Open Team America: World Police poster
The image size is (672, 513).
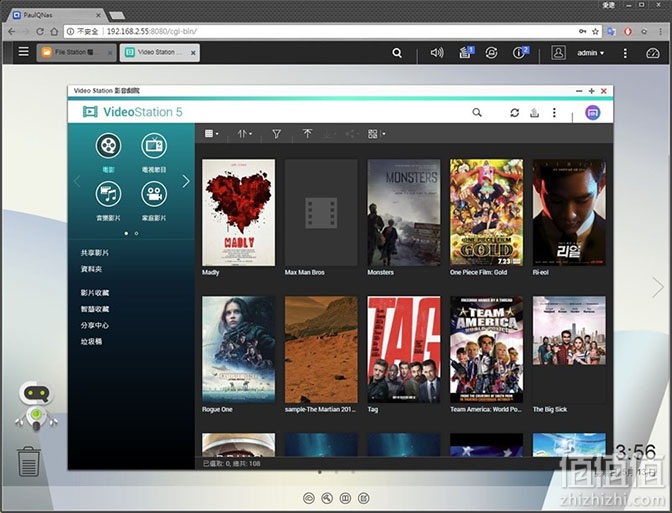point(486,349)
